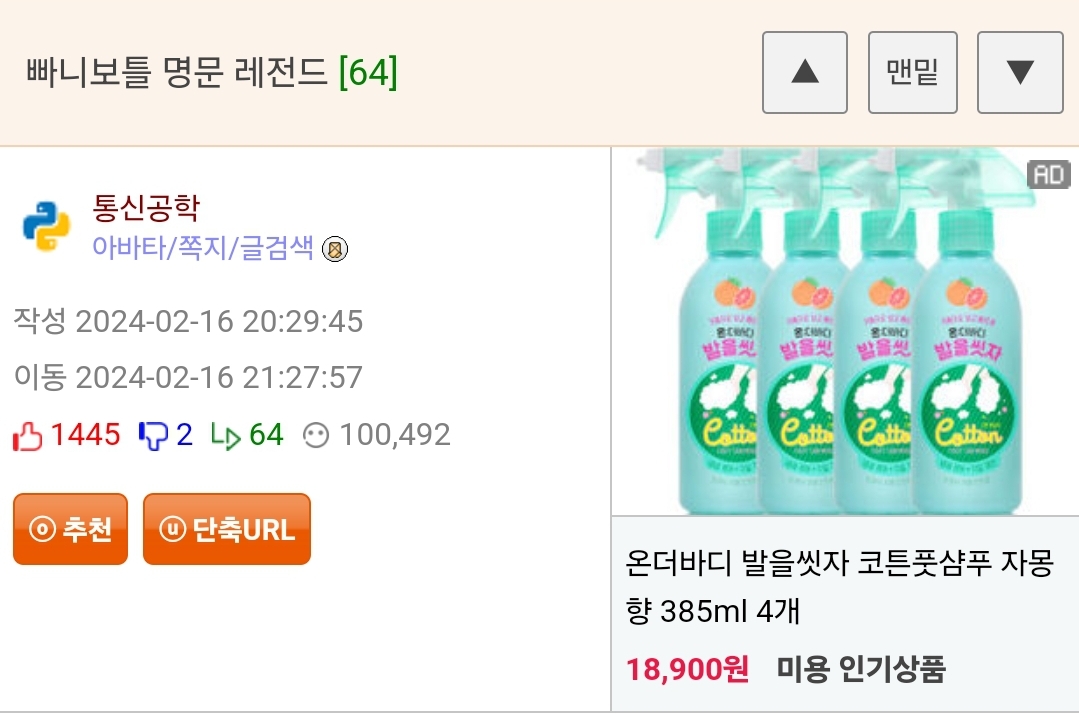Click the Python logo avatar
Screen dimensions: 1079x714
[46, 226]
